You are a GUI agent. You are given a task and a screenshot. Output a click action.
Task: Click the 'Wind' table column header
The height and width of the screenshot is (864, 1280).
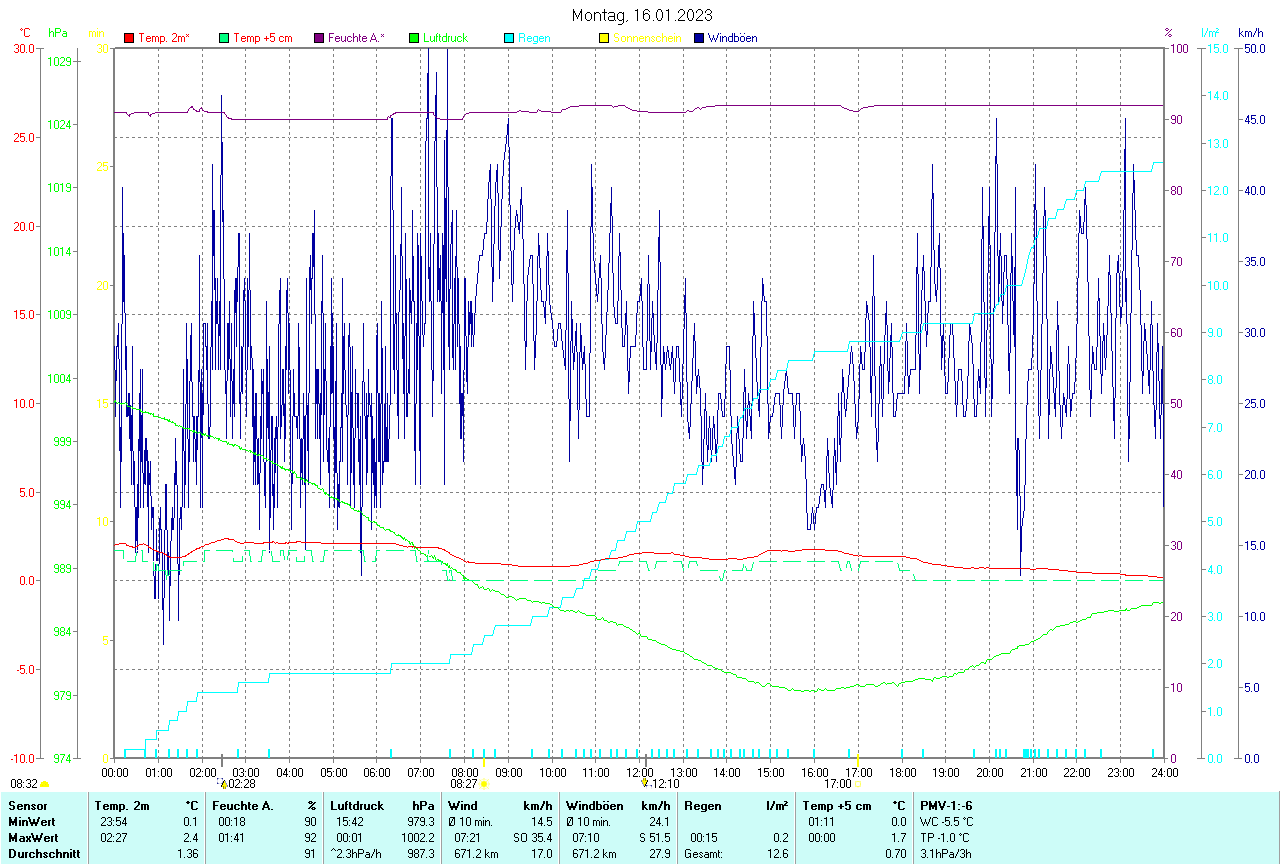pyautogui.click(x=462, y=805)
